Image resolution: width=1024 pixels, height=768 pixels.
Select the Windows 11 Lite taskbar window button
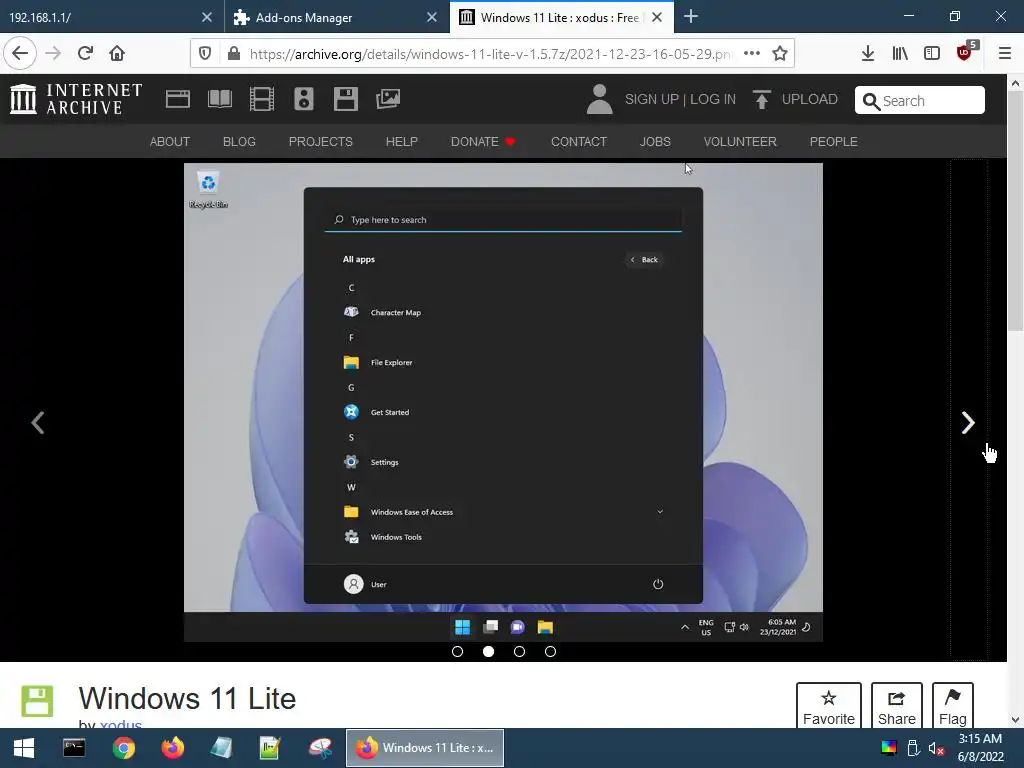pos(425,748)
